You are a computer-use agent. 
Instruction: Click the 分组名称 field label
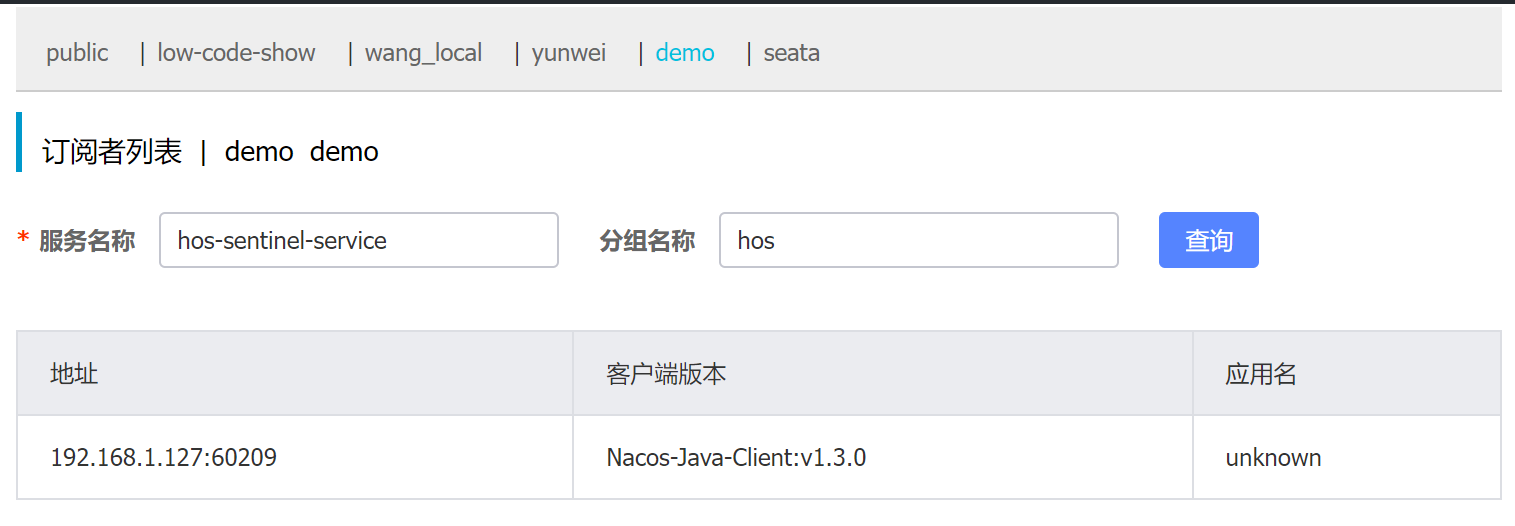tap(647, 241)
